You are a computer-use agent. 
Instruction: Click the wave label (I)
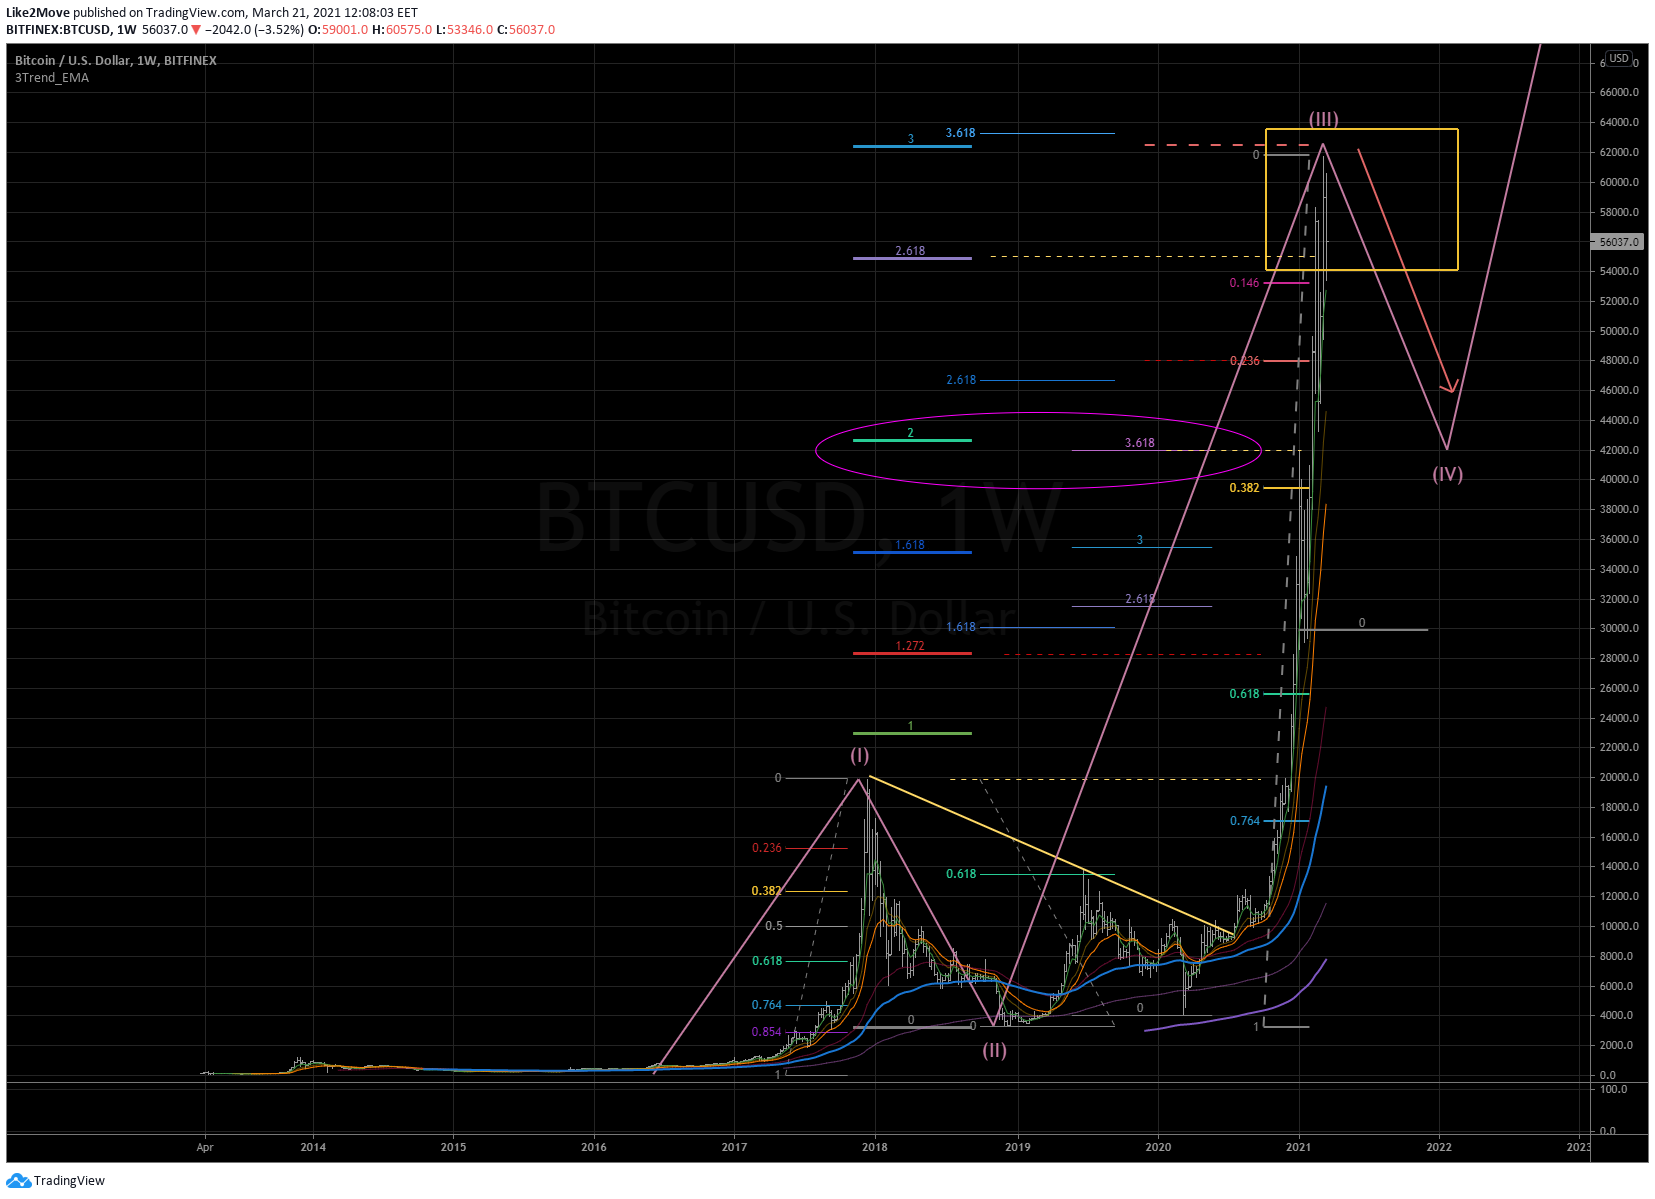coord(860,756)
